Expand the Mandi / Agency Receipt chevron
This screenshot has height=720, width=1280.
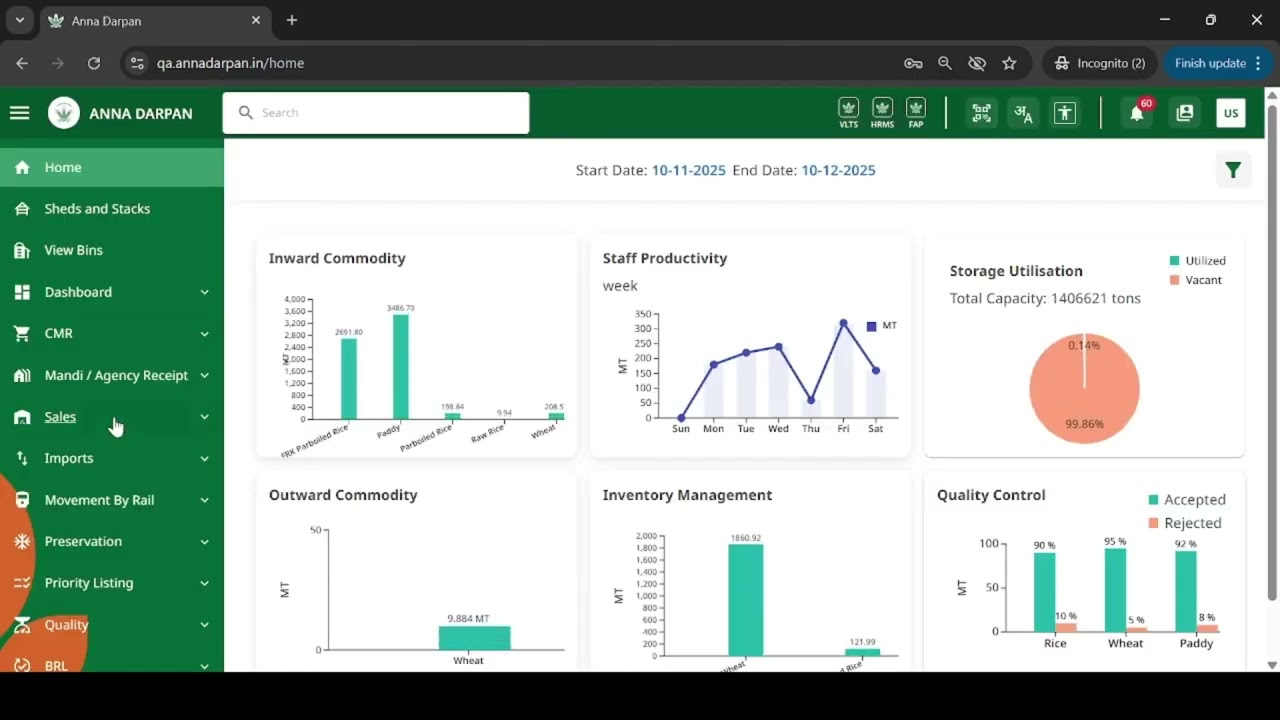tap(204, 375)
